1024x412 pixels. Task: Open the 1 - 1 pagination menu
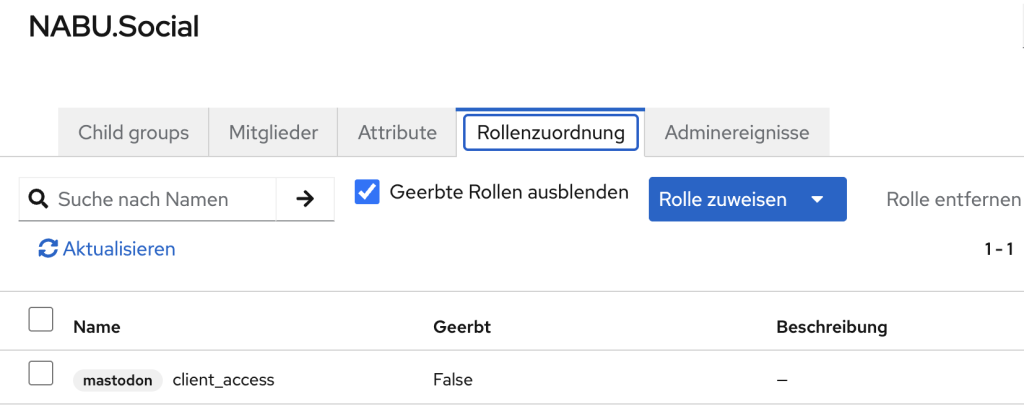[998, 249]
